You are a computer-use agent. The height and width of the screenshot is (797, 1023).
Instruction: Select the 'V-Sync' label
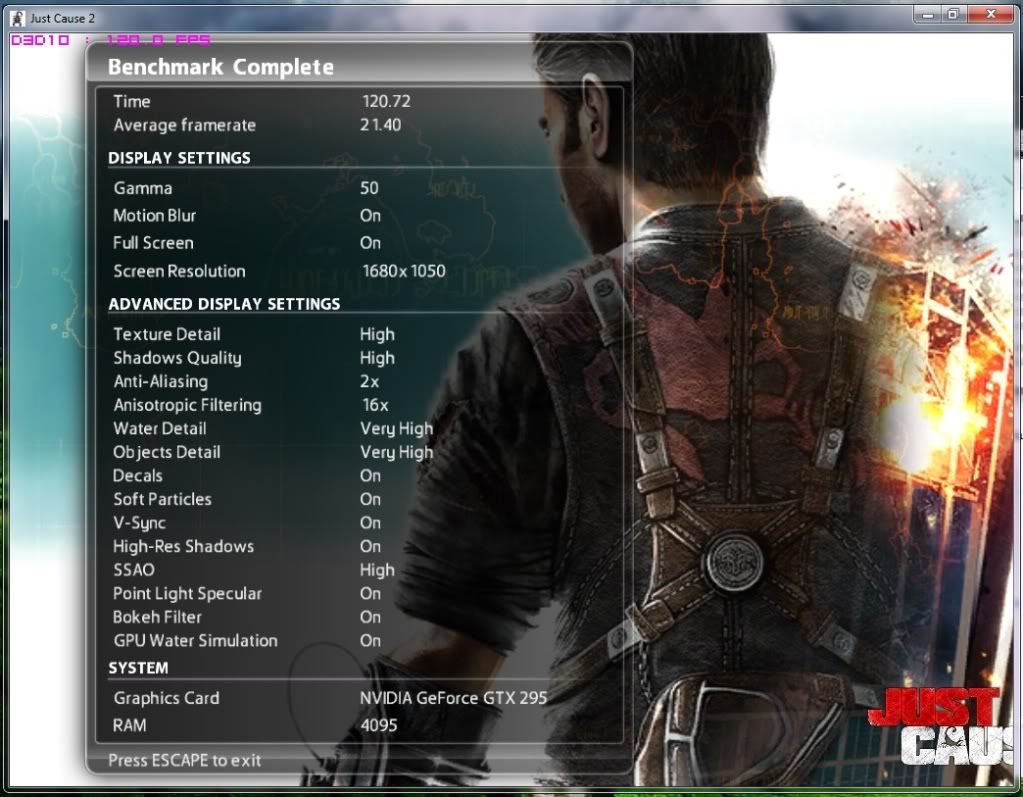(140, 523)
